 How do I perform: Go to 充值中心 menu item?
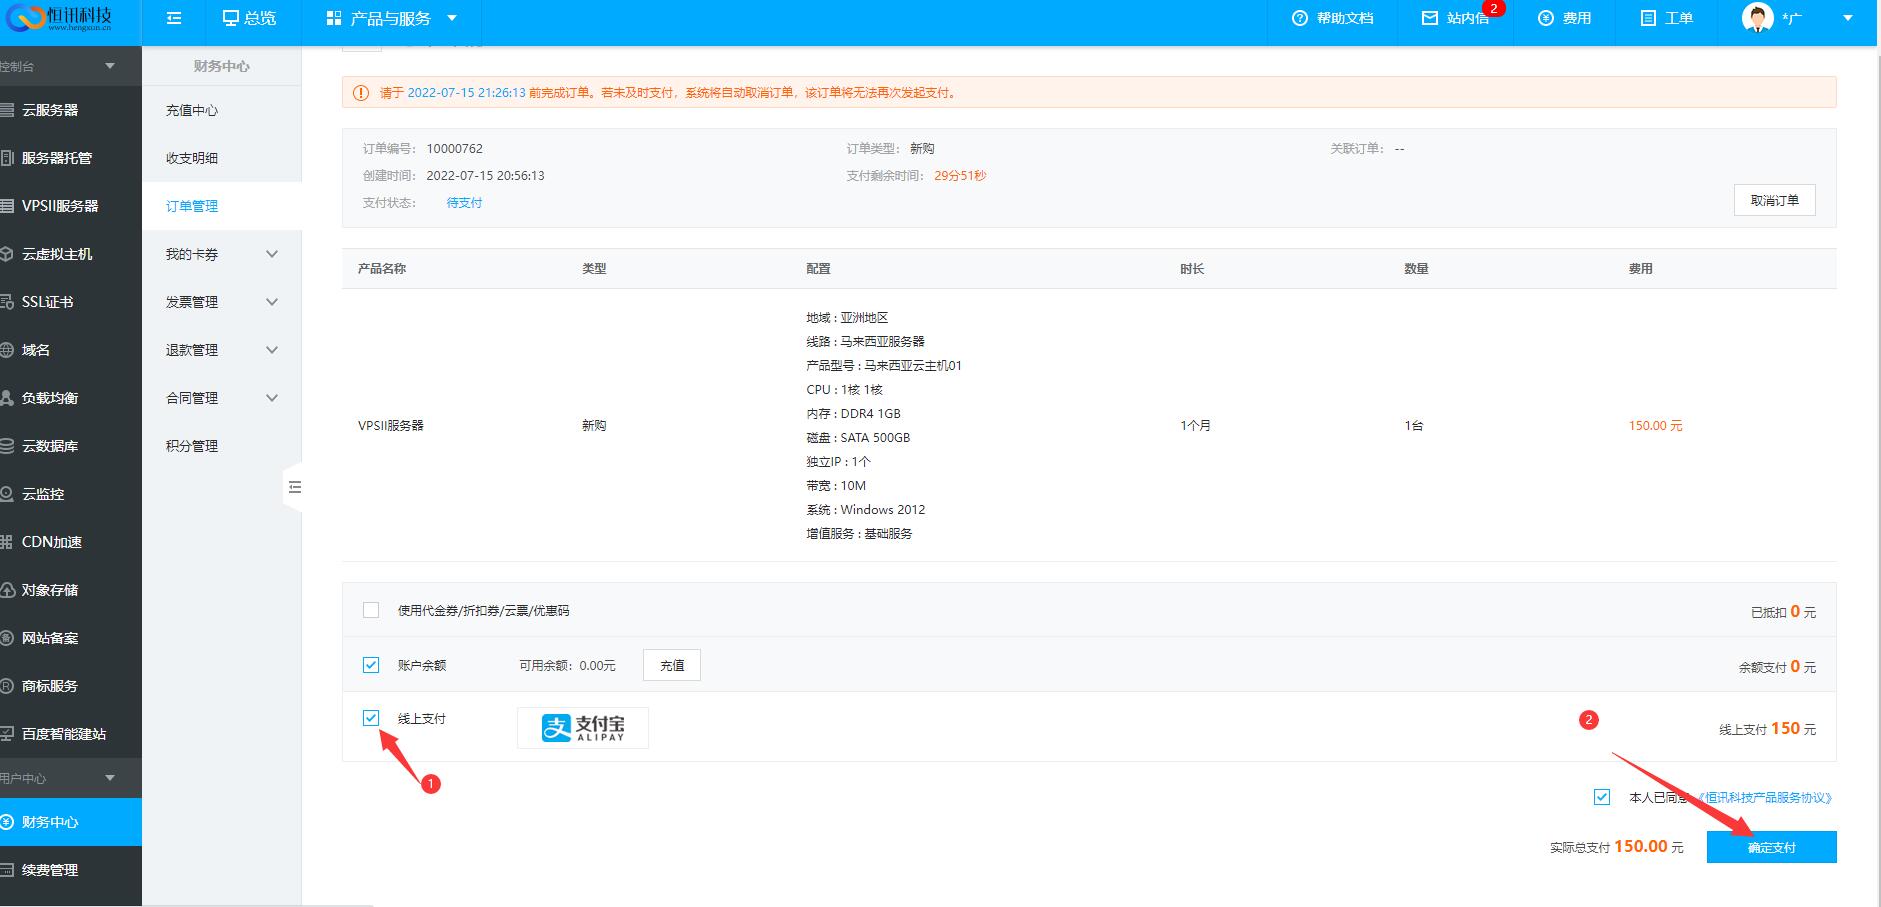tap(192, 110)
